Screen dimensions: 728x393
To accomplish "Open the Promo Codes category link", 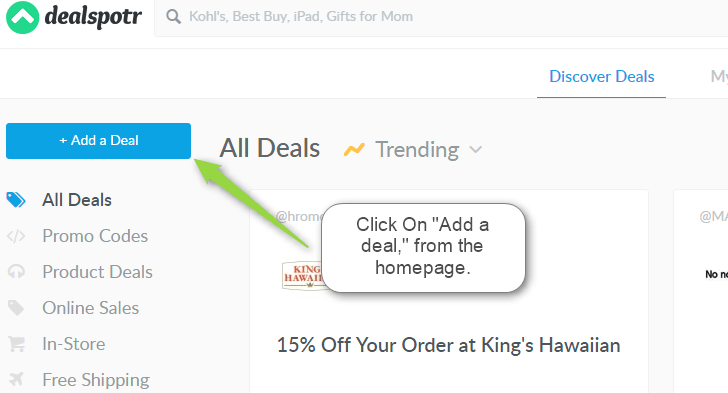I will click(95, 236).
